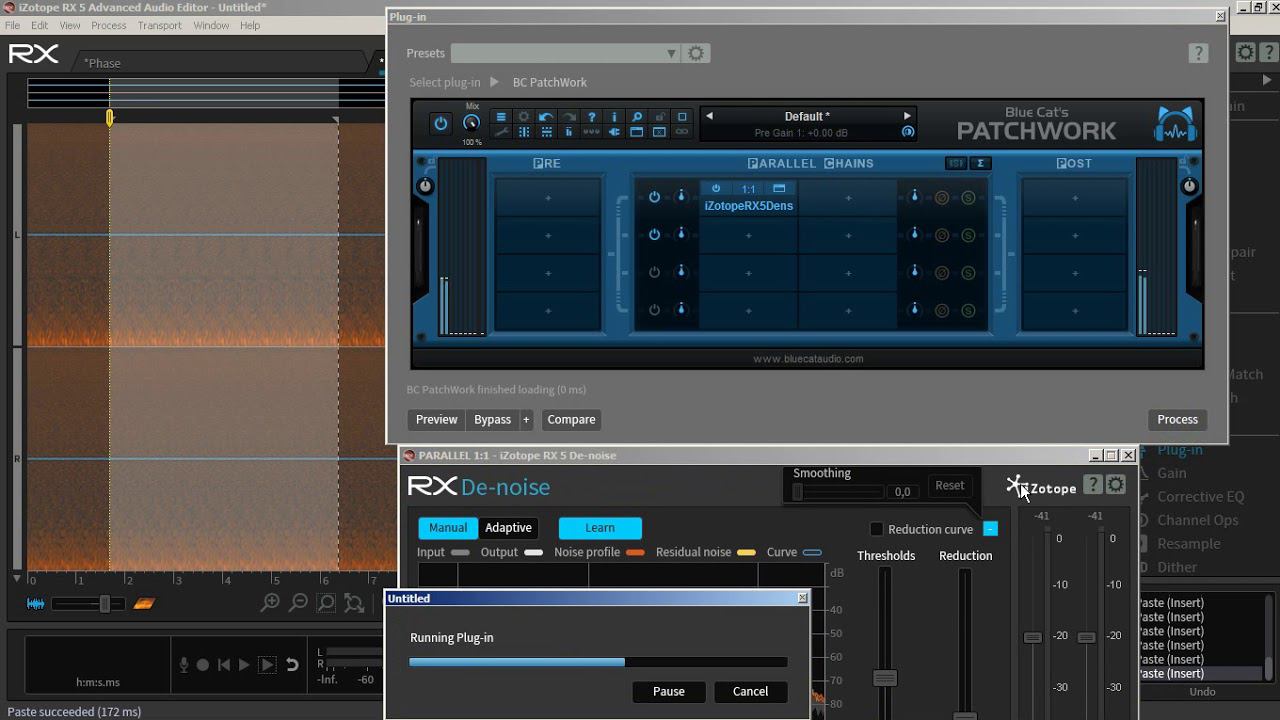Image resolution: width=1280 pixels, height=720 pixels.
Task: Click PatchWork help question mark icon
Action: click(x=591, y=117)
